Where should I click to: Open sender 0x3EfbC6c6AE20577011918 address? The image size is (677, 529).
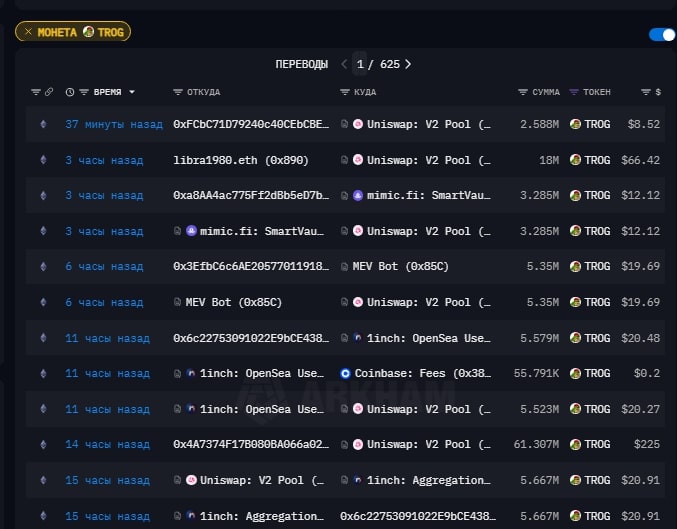[x=251, y=266]
